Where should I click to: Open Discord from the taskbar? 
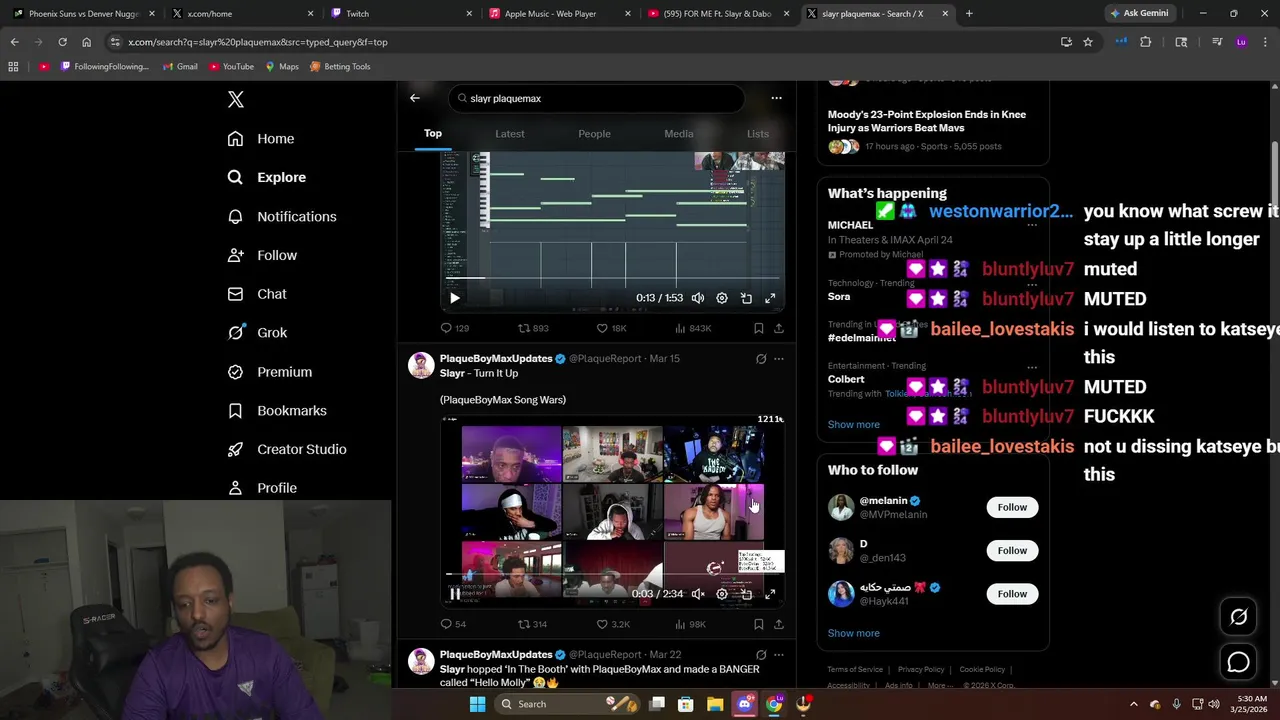coord(744,704)
